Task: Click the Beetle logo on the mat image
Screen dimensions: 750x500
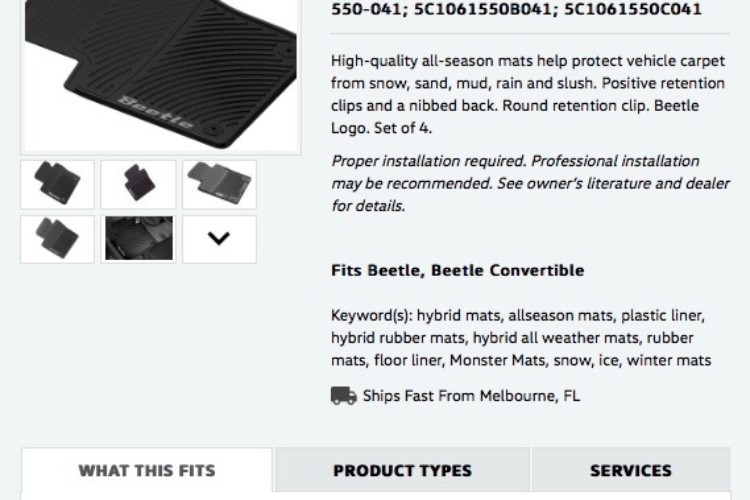Action: tap(155, 113)
